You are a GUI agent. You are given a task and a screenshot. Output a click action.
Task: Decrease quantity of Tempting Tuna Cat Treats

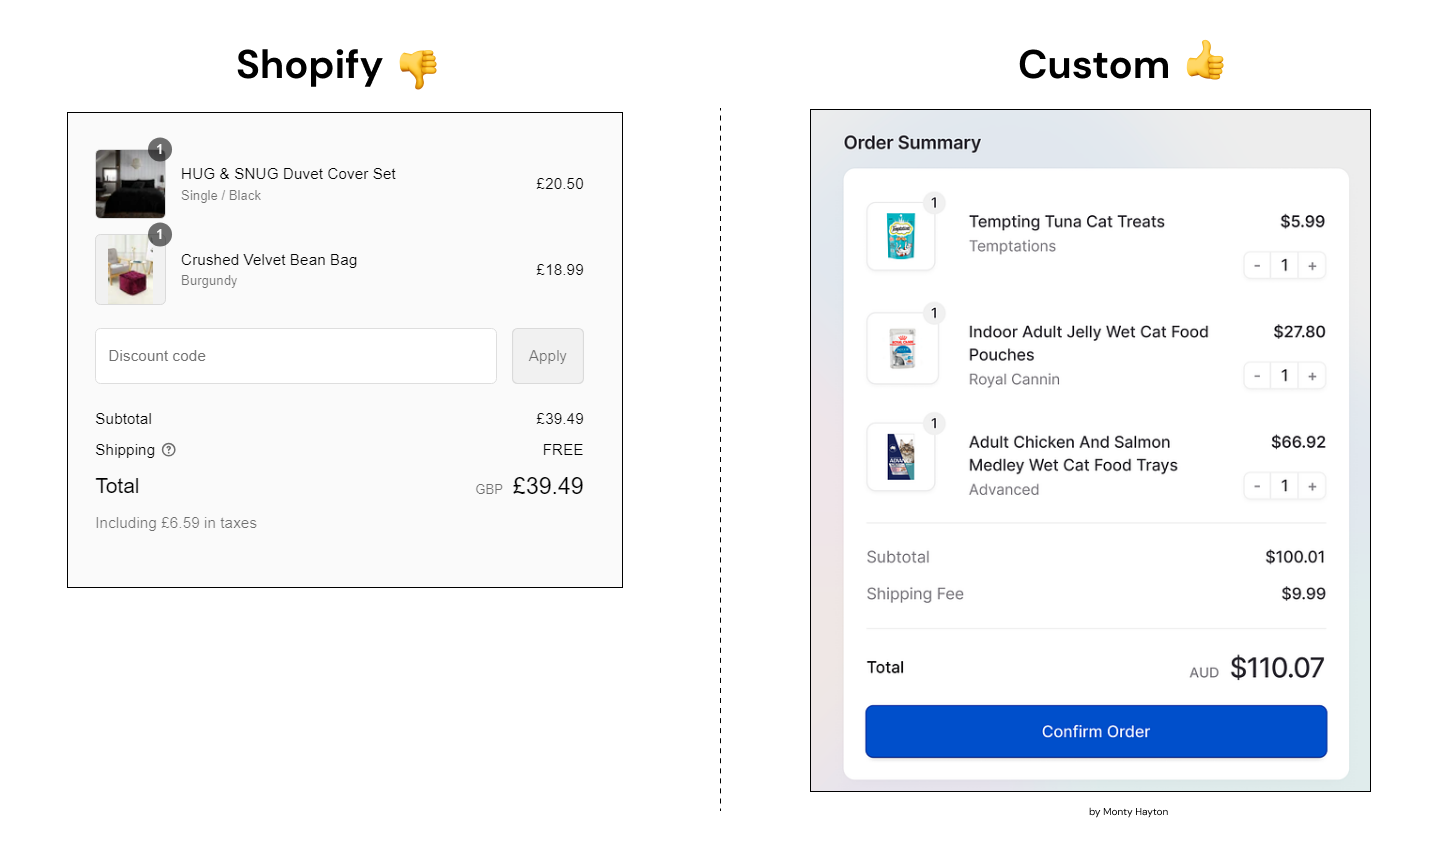(1257, 265)
